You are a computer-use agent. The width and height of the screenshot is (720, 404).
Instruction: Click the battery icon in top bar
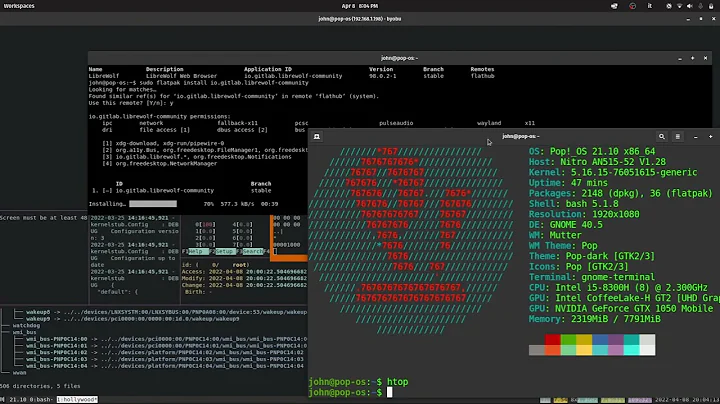(711, 6)
